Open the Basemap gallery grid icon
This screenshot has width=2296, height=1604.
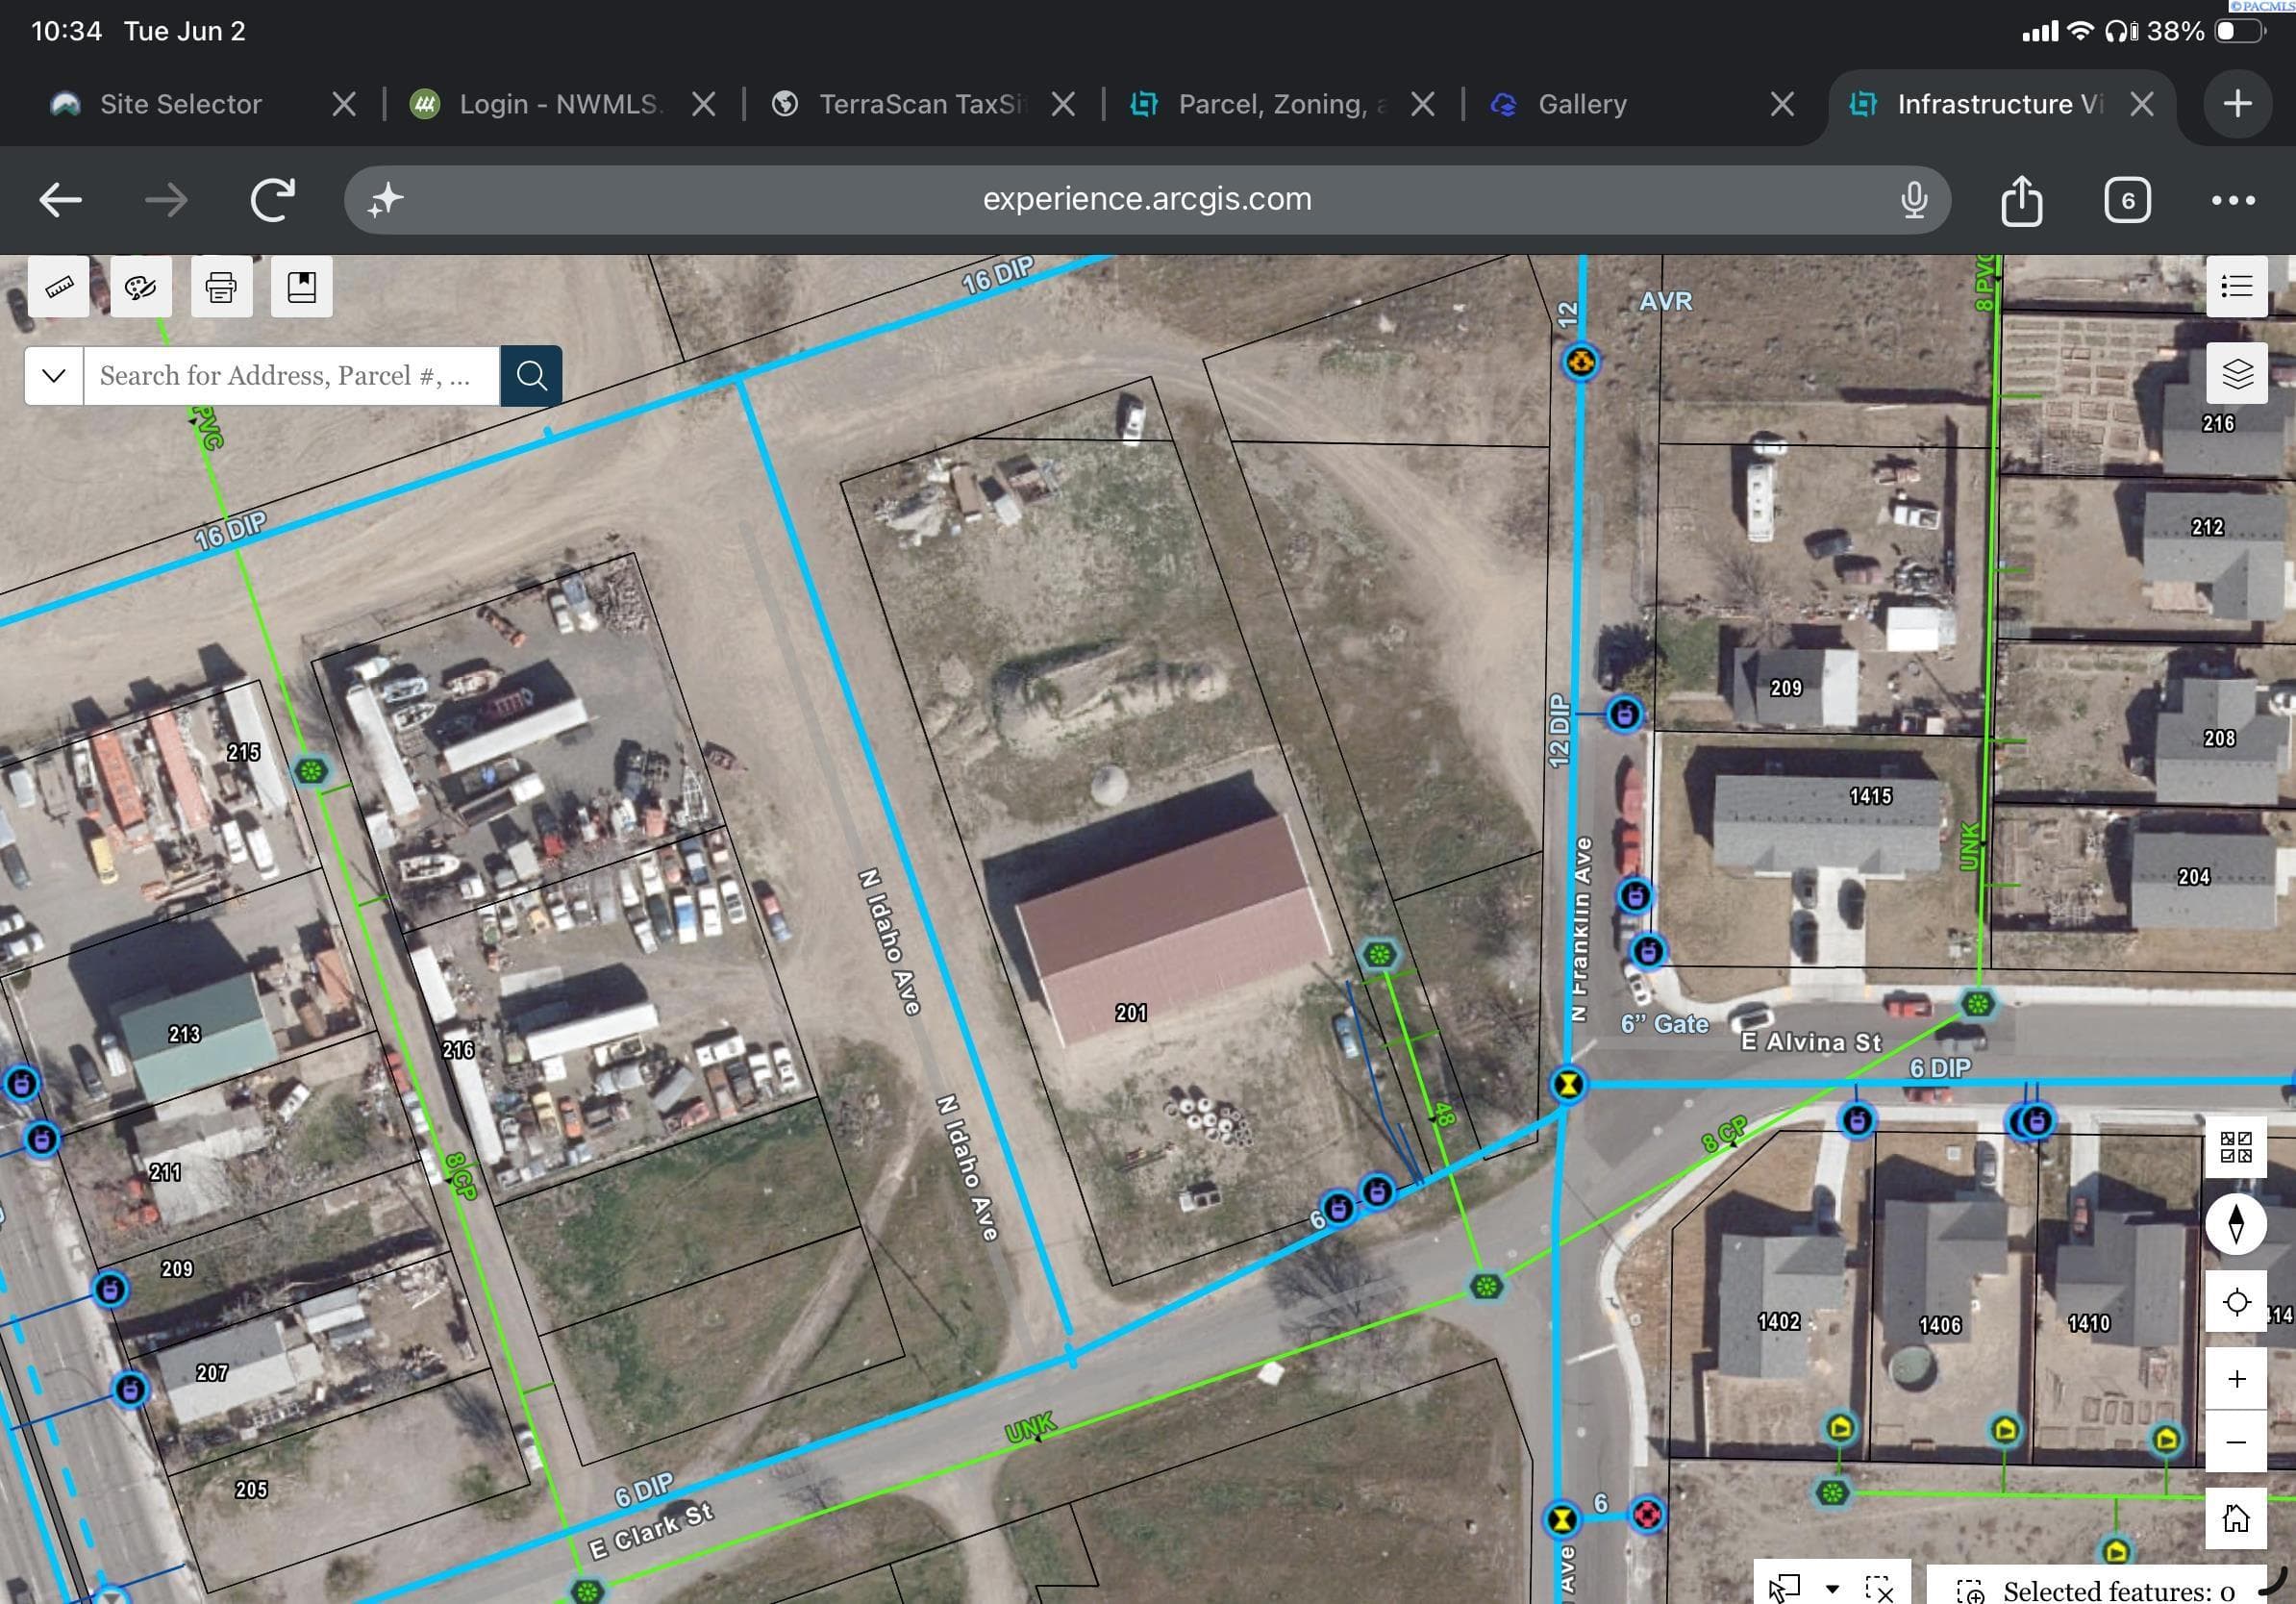pos(2236,1146)
